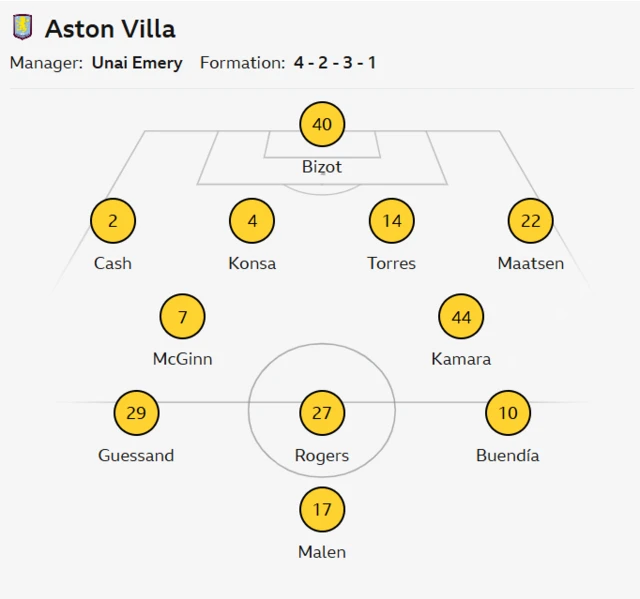Click Cash's number 2 shirt circle
640x599 pixels.
pos(113,222)
